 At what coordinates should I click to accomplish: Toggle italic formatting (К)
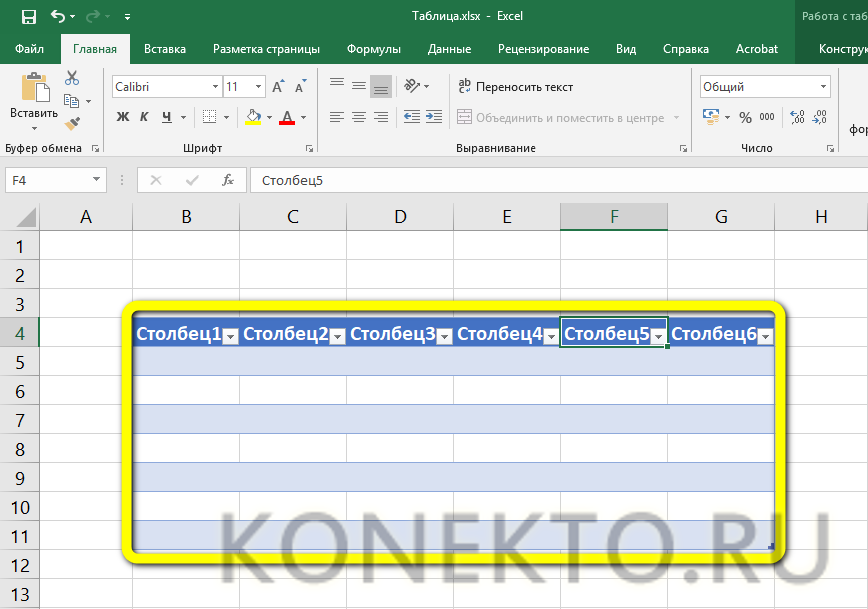tap(146, 118)
